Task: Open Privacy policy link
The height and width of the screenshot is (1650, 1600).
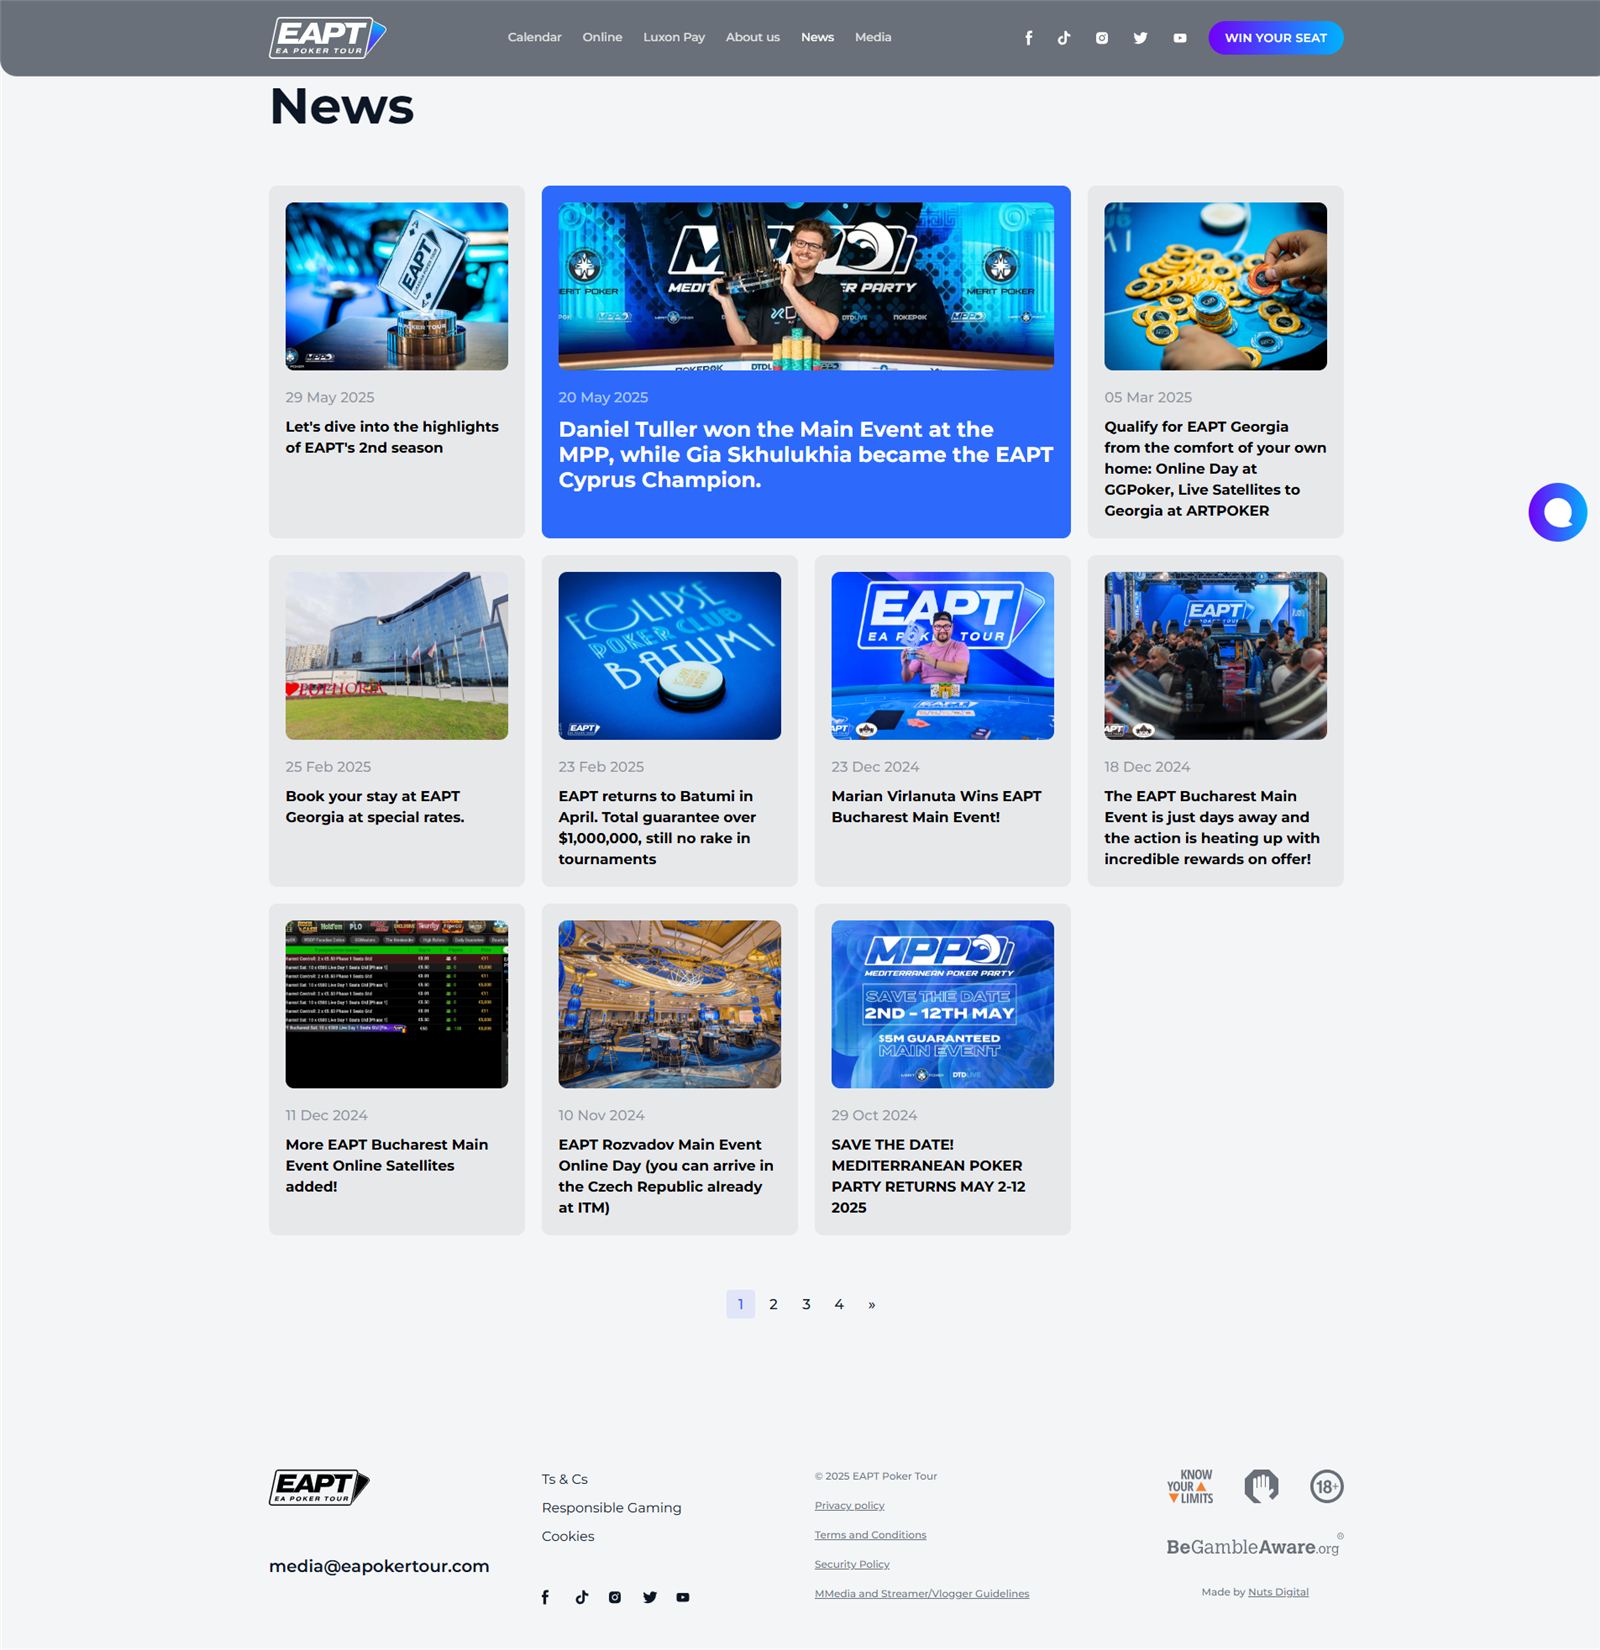Action: pyautogui.click(x=849, y=1505)
